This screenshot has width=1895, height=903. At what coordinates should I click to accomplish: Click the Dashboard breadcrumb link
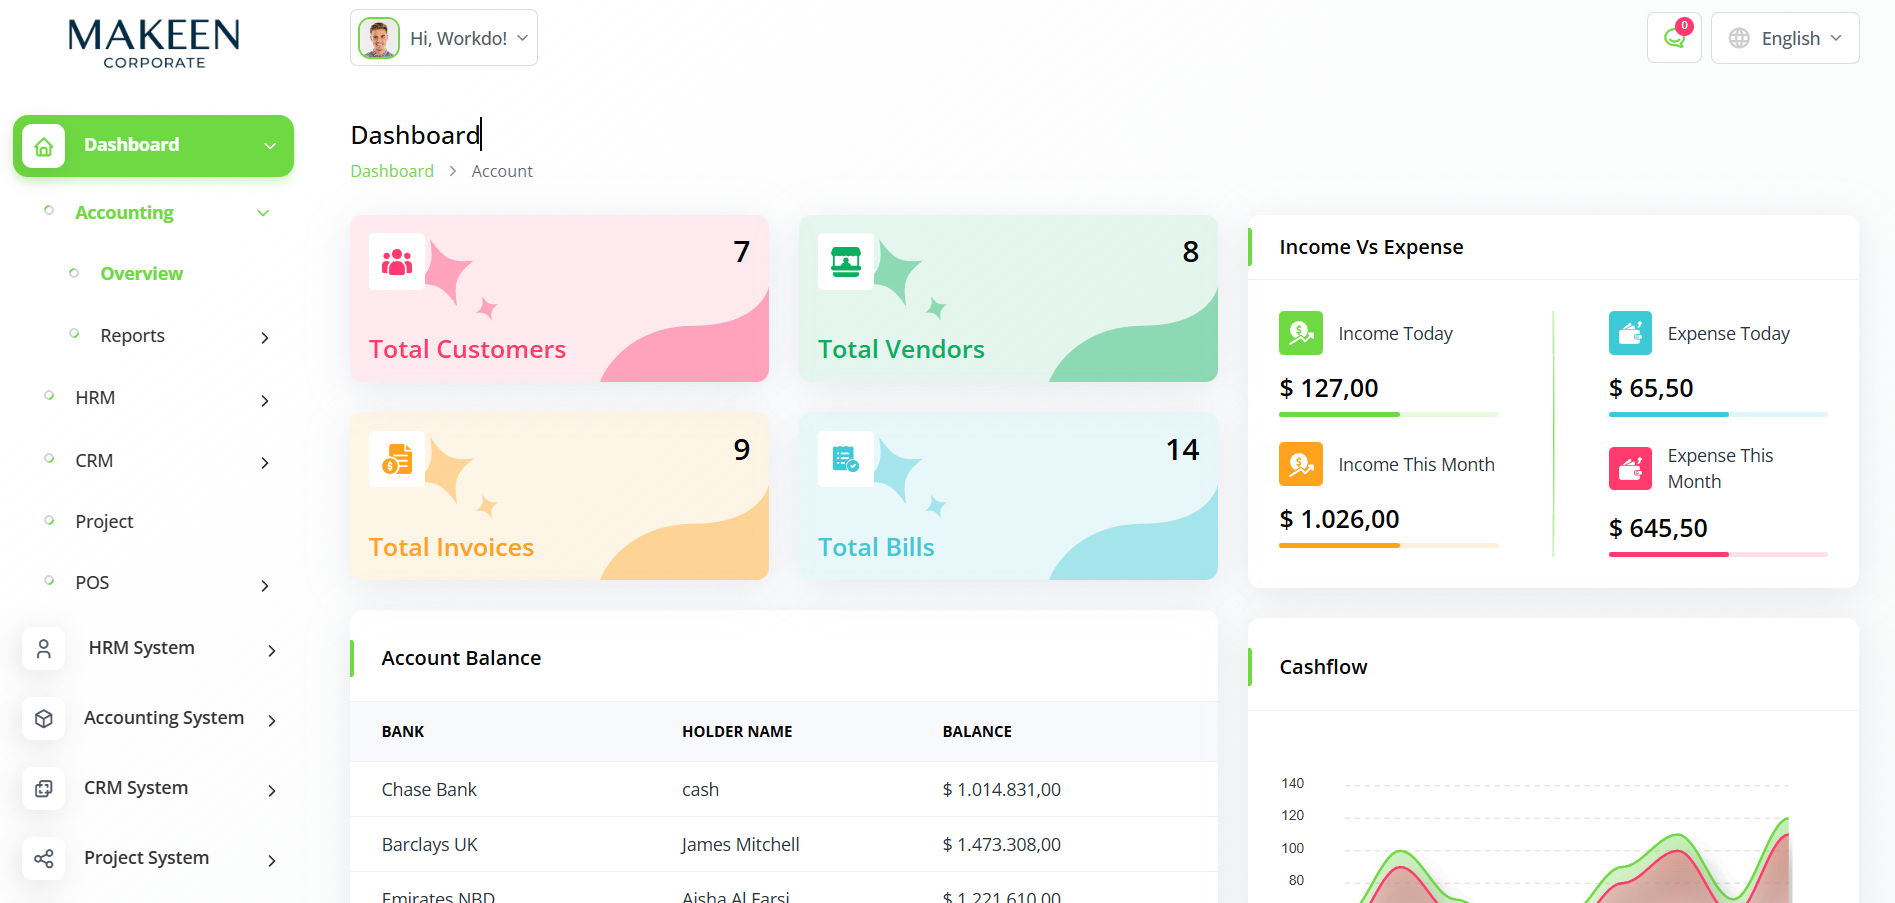pos(392,171)
